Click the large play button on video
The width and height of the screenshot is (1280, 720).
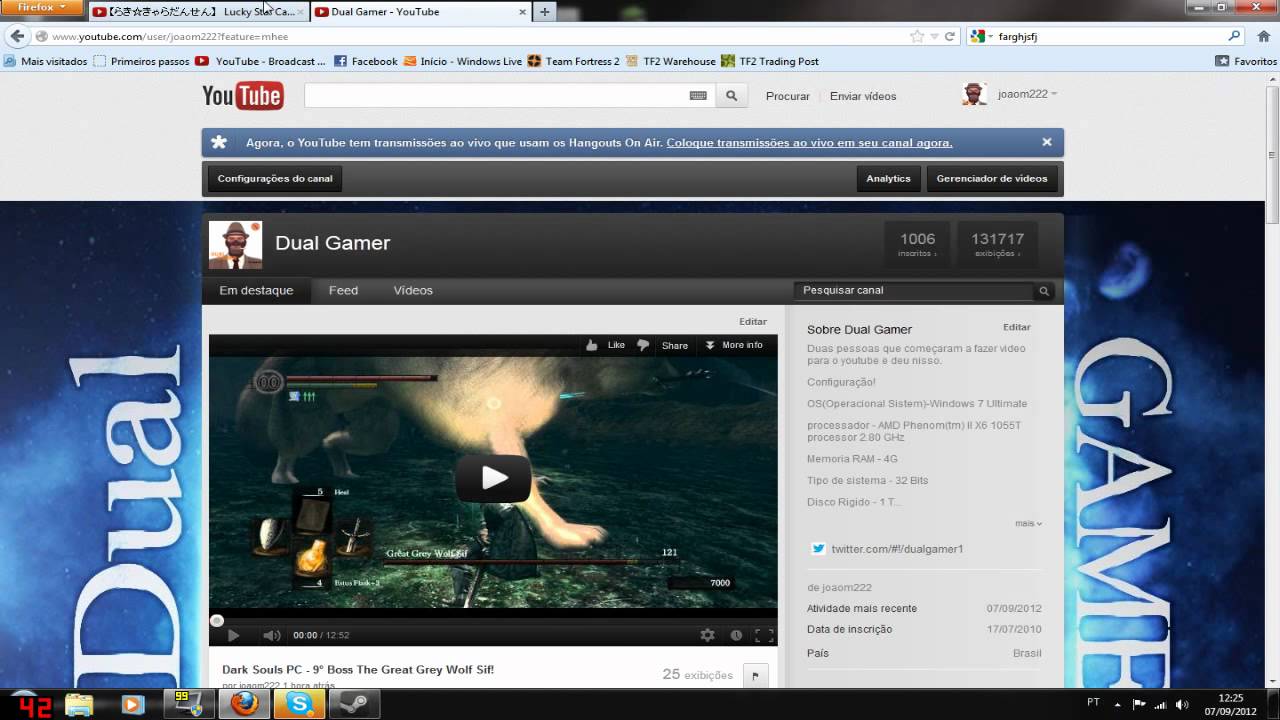tap(493, 478)
